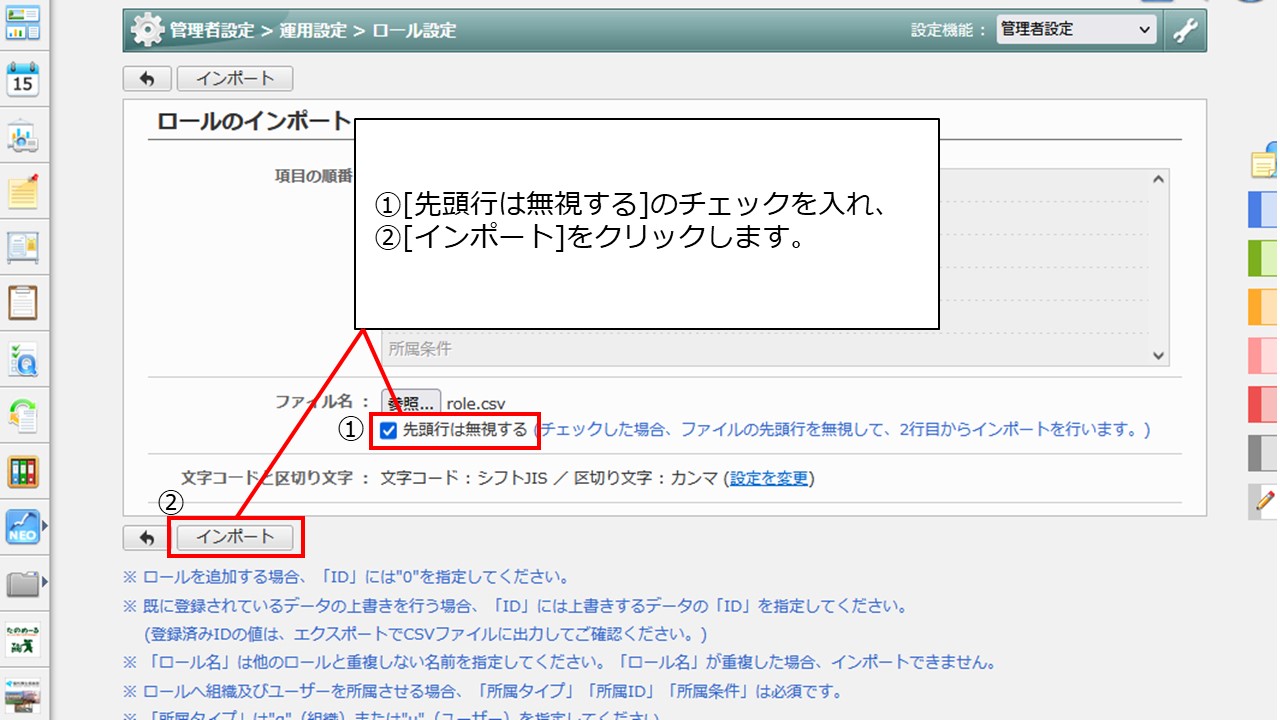Select the green color tab at right
Viewport: 1280px width, 720px height.
(x=1264, y=258)
